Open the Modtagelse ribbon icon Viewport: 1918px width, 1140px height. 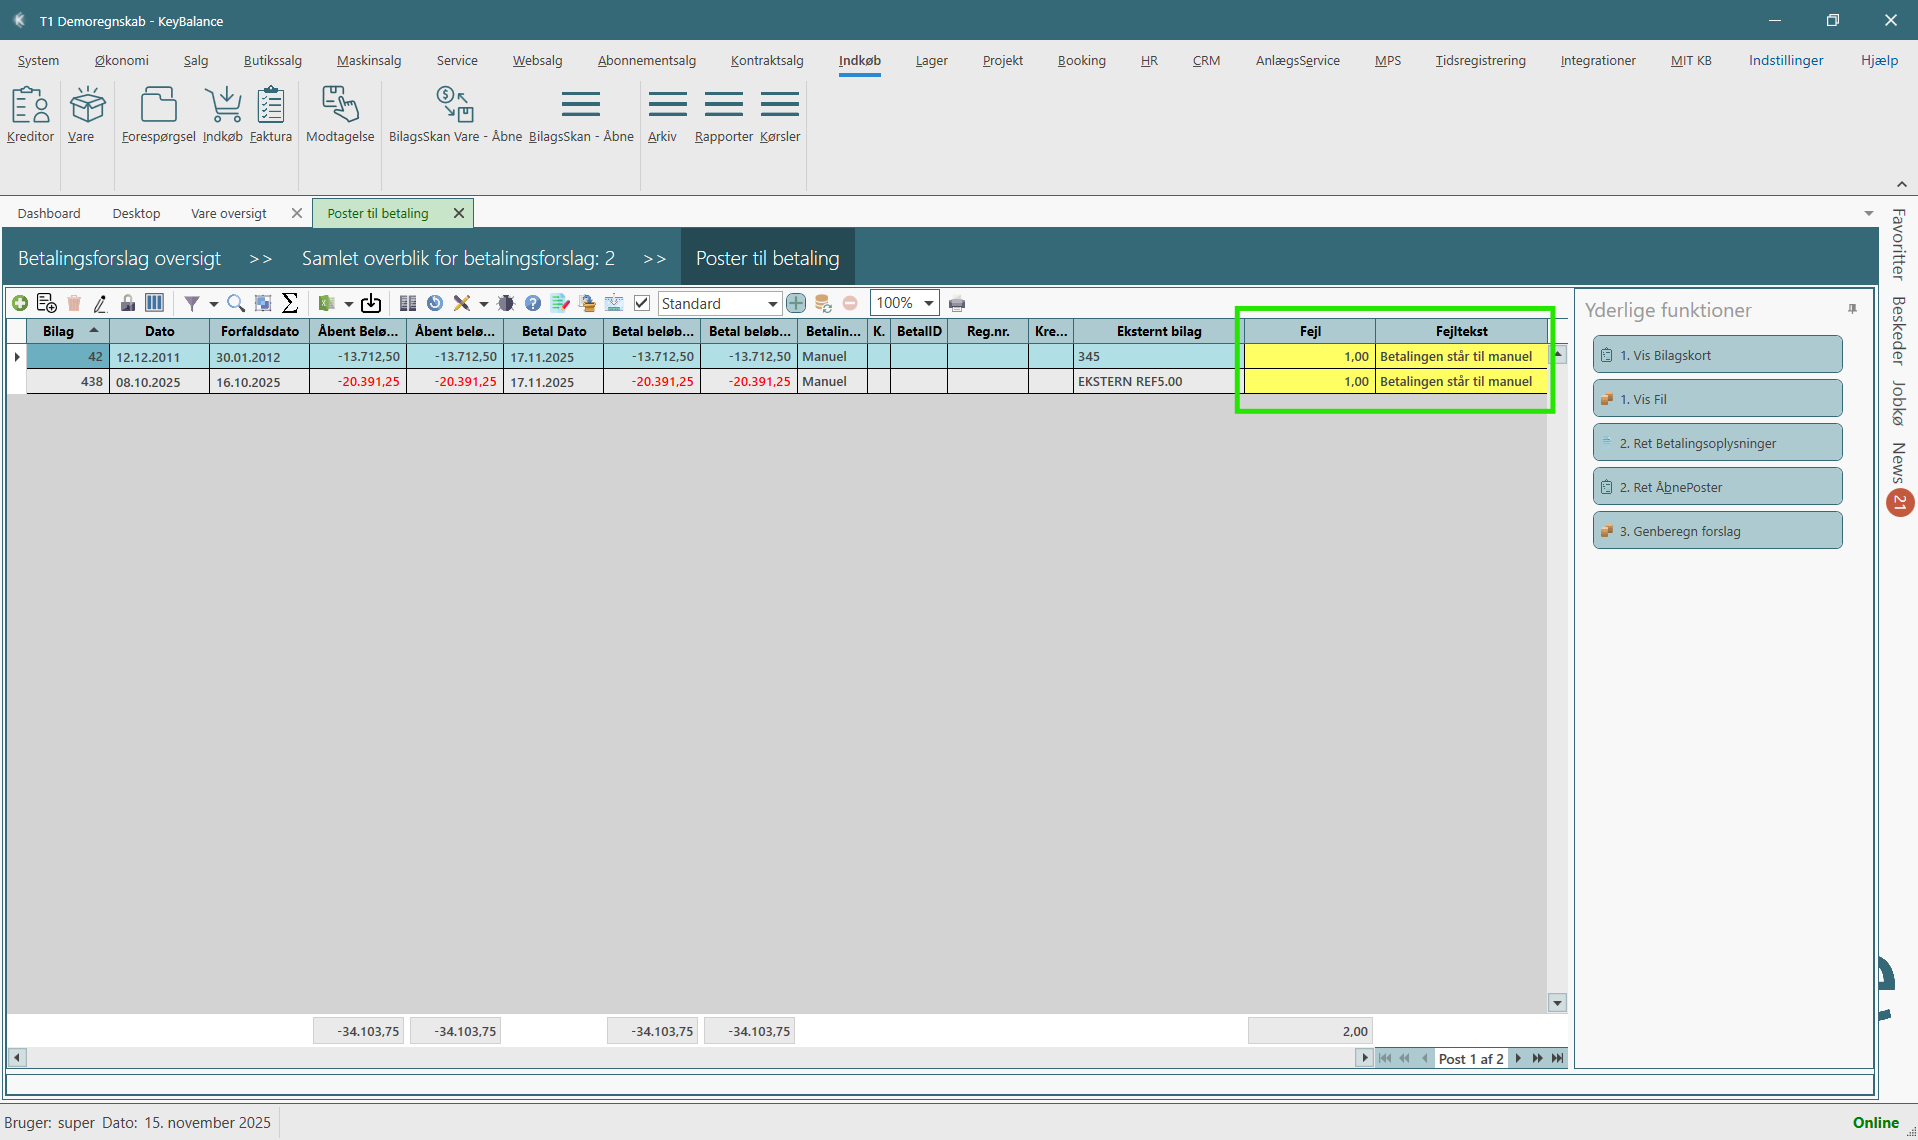[340, 115]
